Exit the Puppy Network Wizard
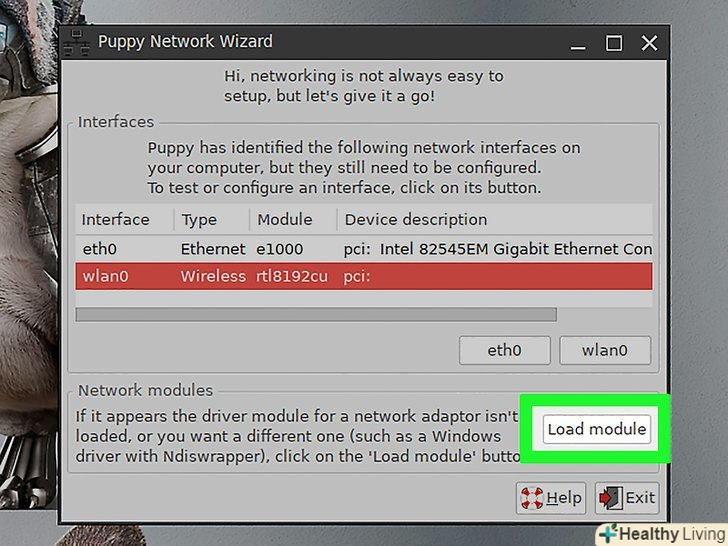This screenshot has height=546, width=728. pos(627,498)
